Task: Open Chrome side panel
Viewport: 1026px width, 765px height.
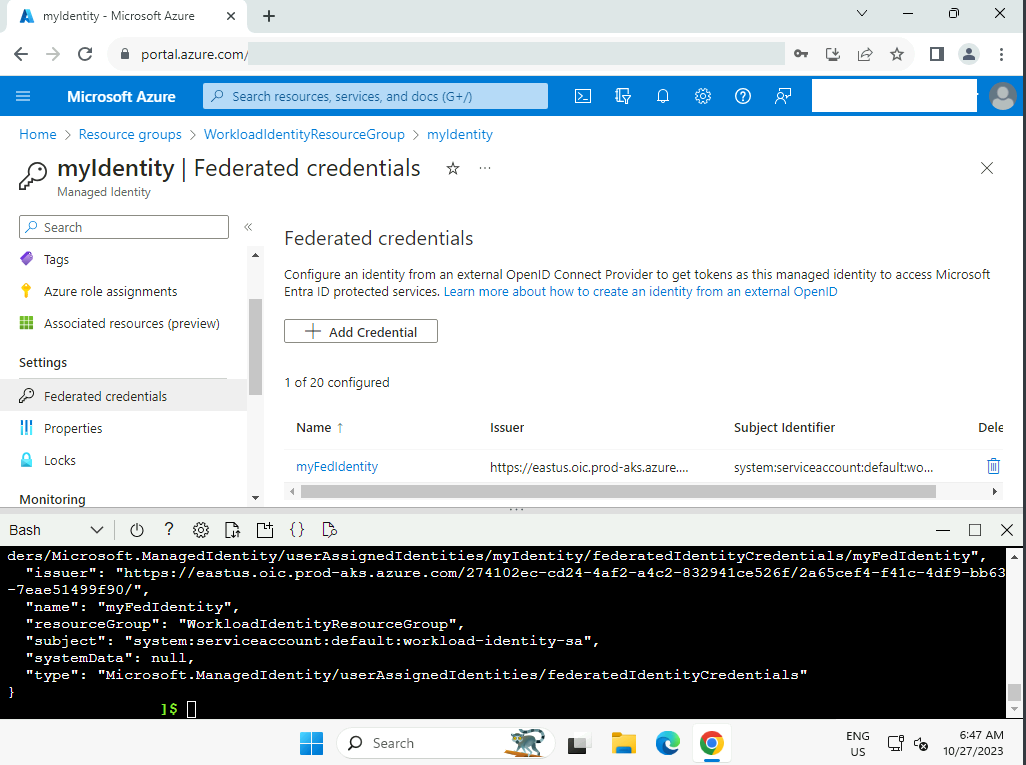Action: (x=937, y=54)
